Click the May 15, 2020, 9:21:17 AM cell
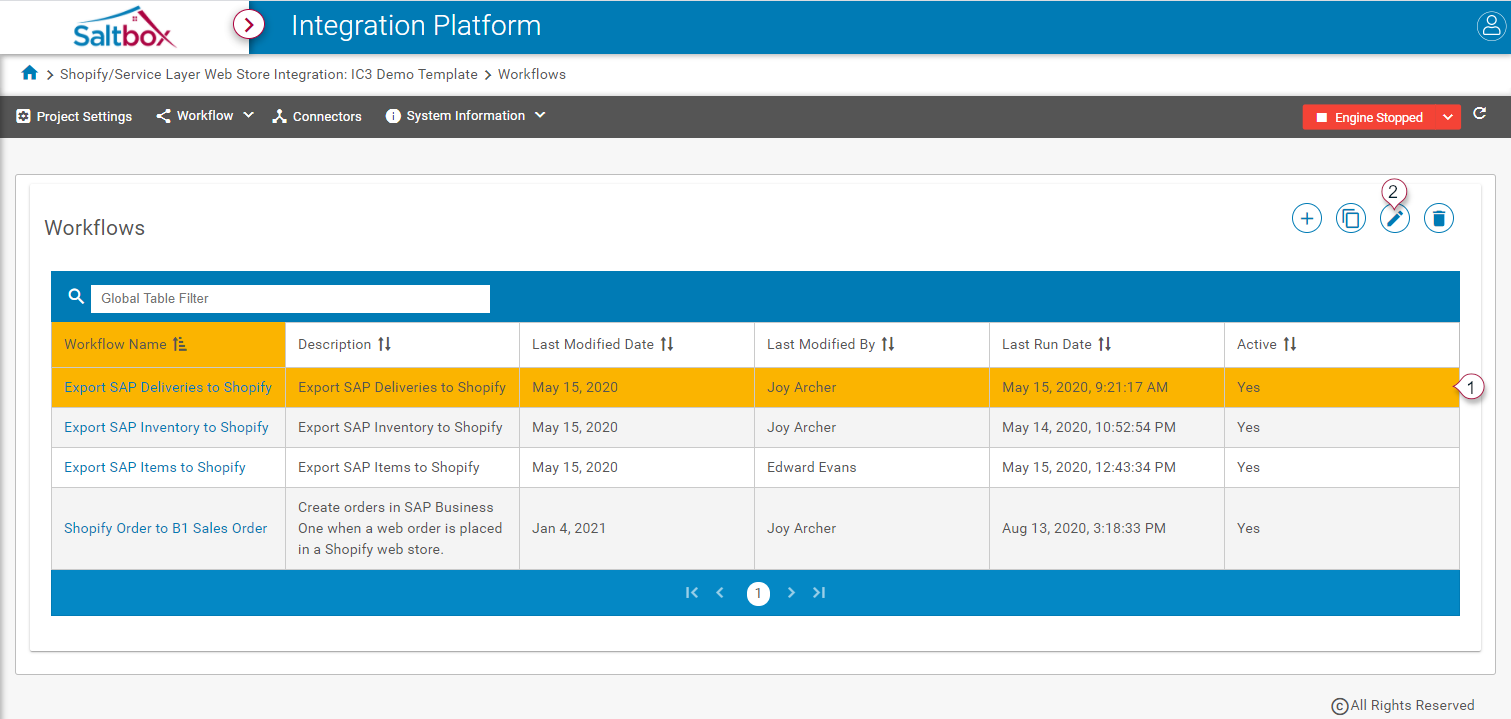1511x719 pixels. pyautogui.click(x=1107, y=387)
